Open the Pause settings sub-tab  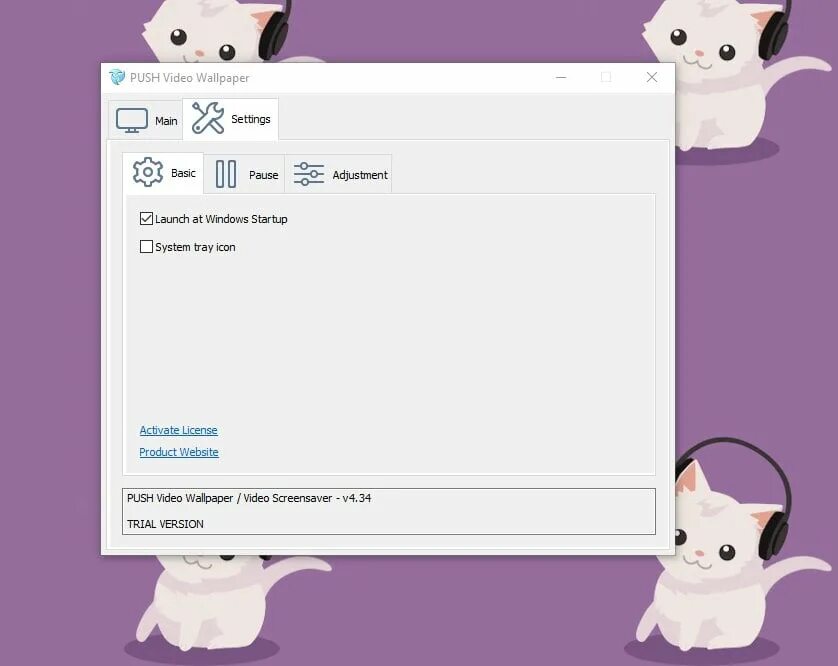[245, 174]
